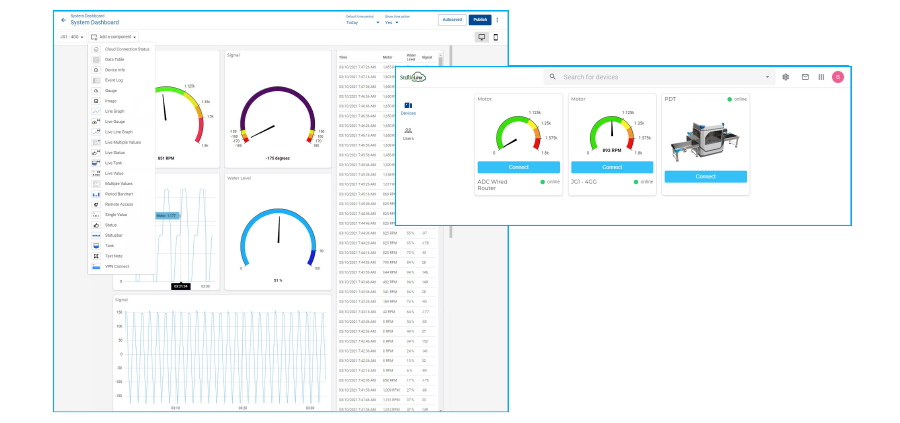
Task: Click the Text Note component icon
Action: (96, 256)
